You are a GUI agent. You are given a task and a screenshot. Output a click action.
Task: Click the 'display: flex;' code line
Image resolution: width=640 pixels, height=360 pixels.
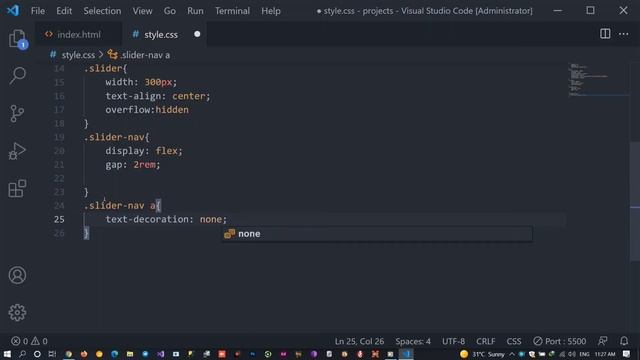click(x=144, y=151)
